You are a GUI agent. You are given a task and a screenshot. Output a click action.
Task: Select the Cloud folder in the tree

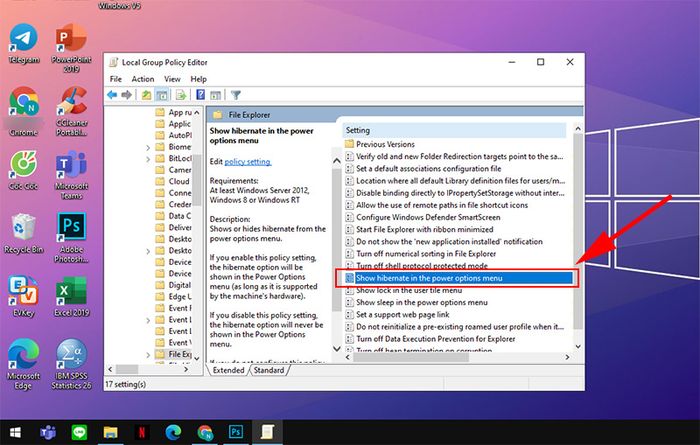[x=173, y=181]
